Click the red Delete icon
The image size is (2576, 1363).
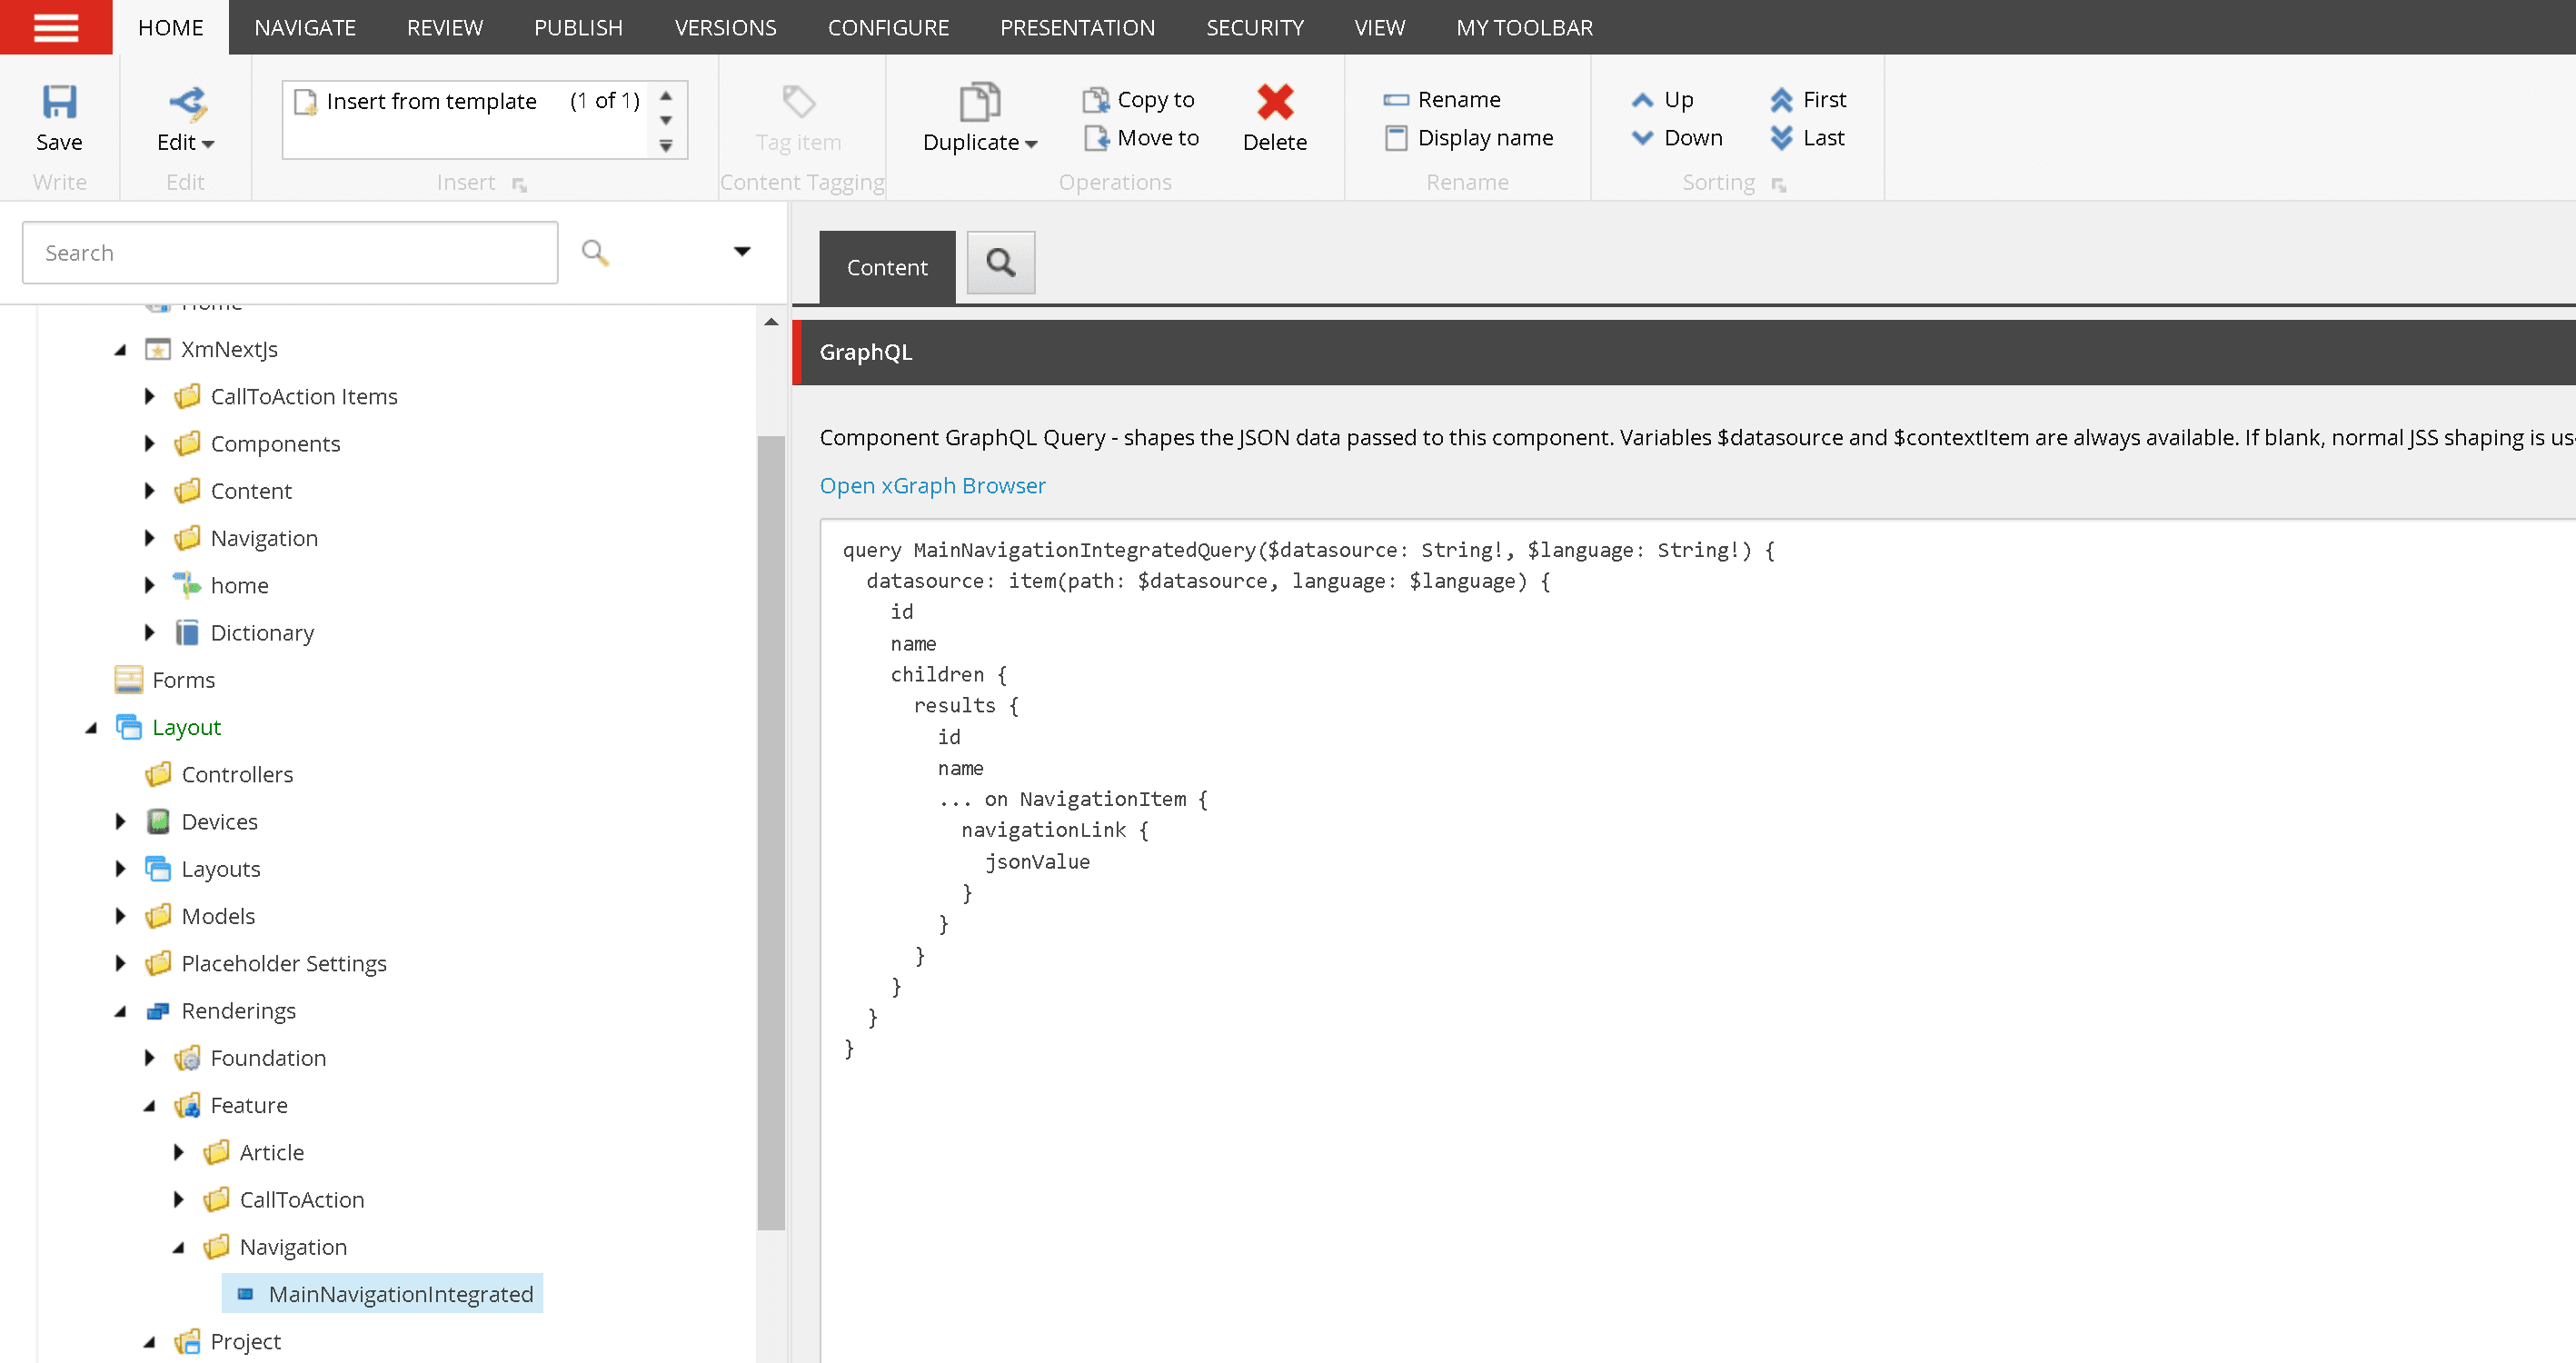[x=1274, y=103]
